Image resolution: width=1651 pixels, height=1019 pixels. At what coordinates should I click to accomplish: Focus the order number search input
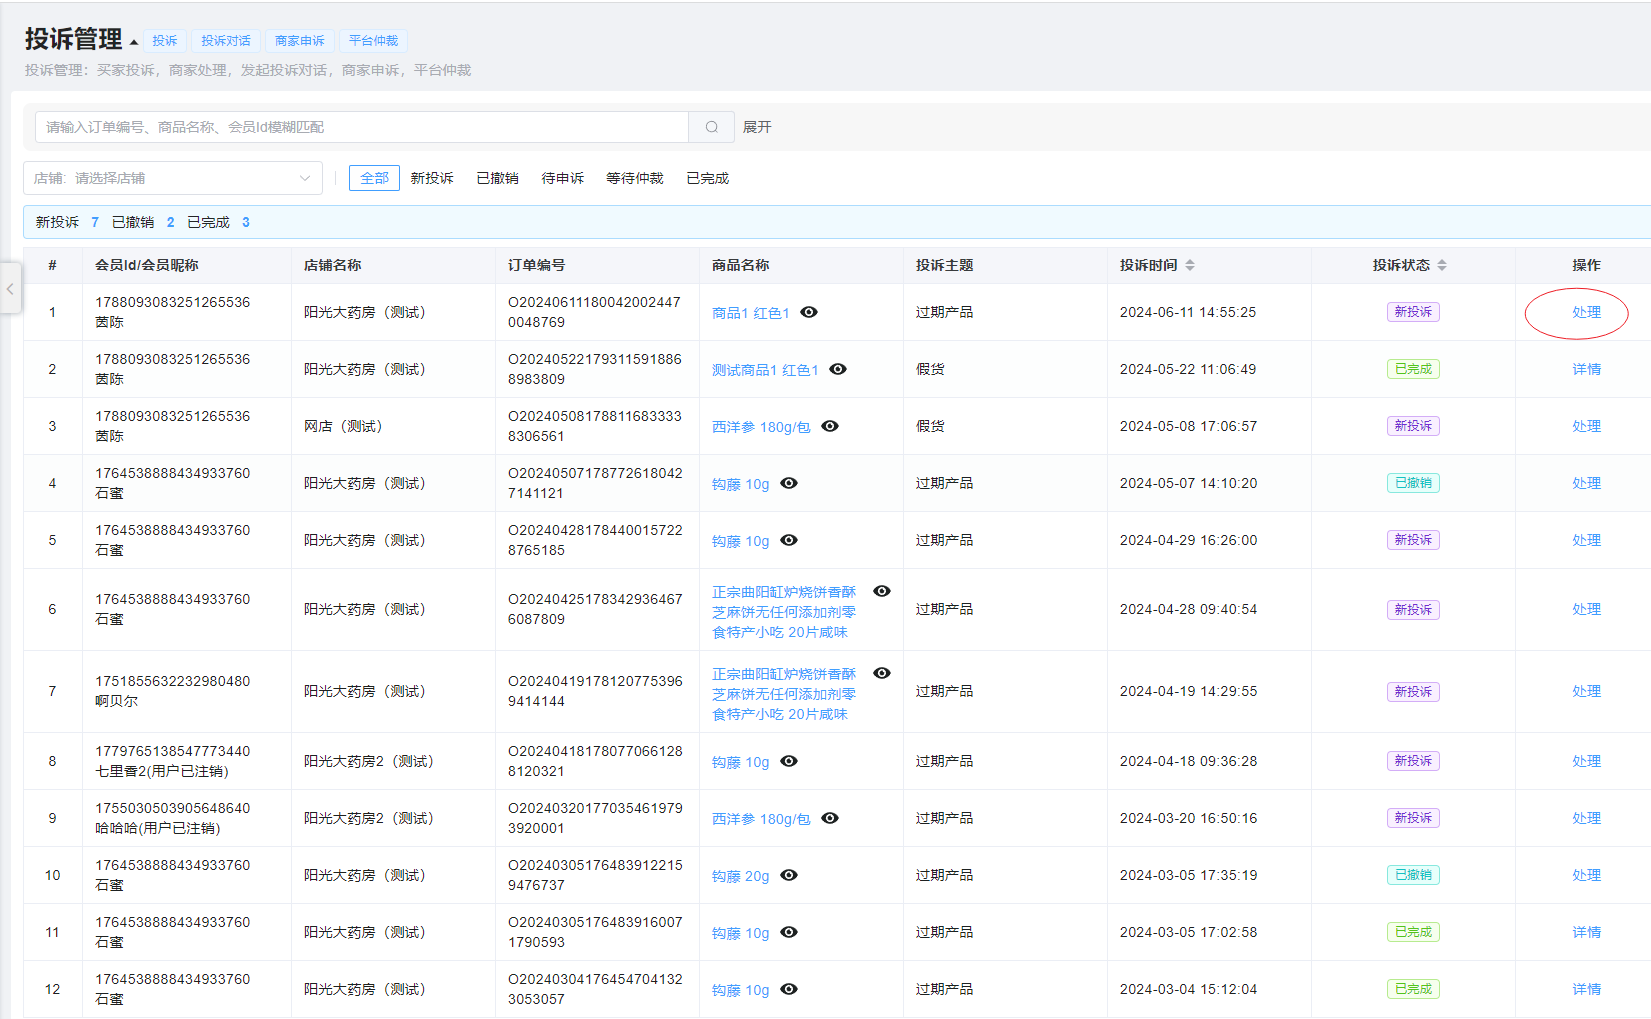click(x=362, y=127)
